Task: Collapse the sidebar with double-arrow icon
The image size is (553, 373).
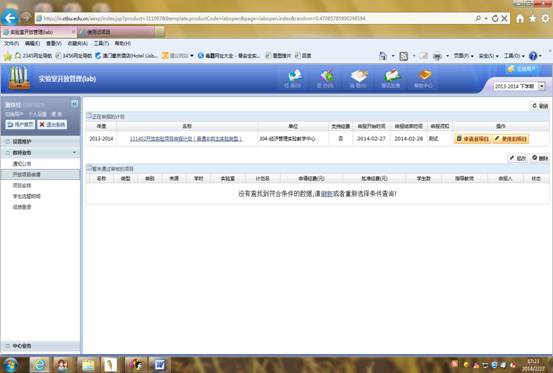Action: 74,103
